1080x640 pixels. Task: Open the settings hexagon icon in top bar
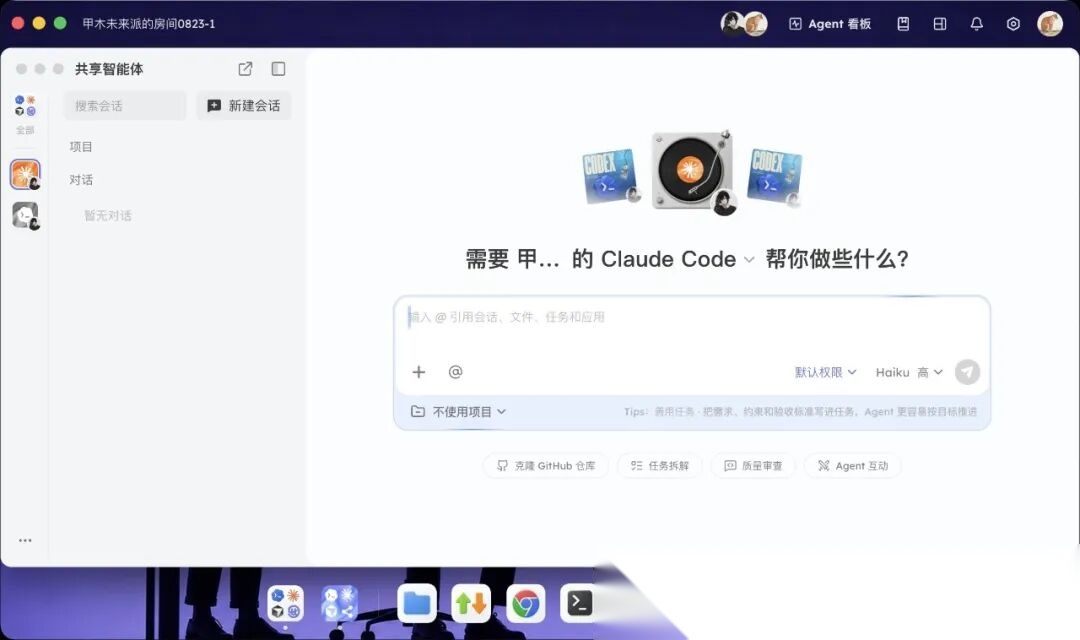click(x=1013, y=24)
